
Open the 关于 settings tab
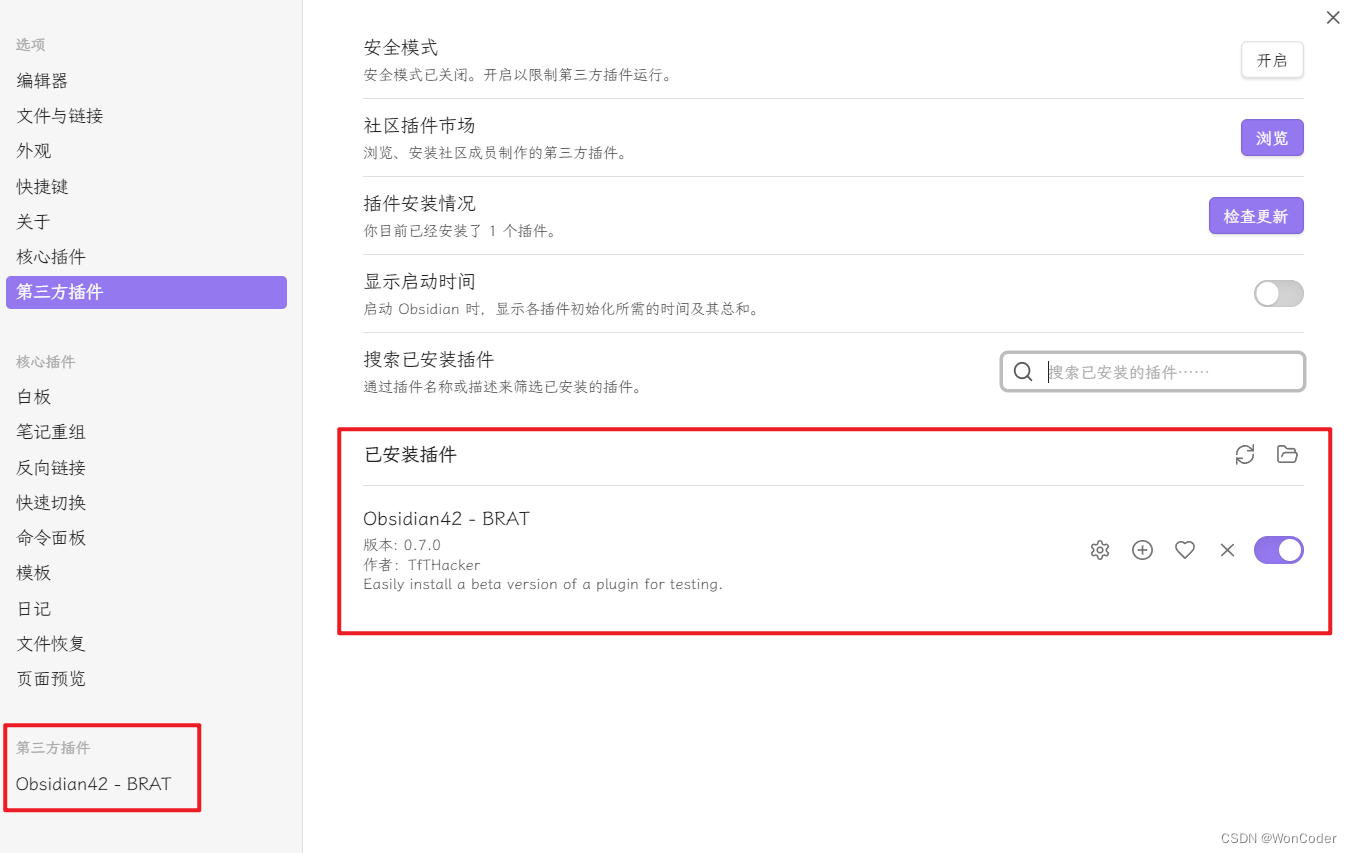tap(146, 222)
